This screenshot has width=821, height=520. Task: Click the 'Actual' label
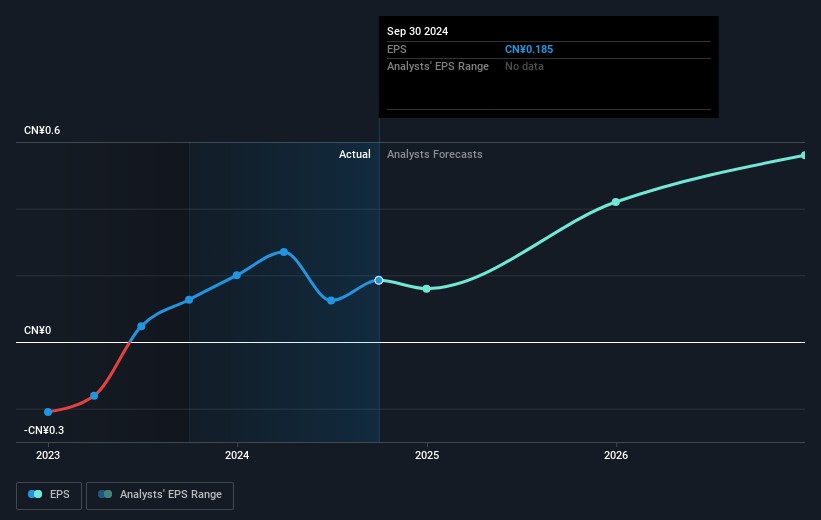(354, 154)
